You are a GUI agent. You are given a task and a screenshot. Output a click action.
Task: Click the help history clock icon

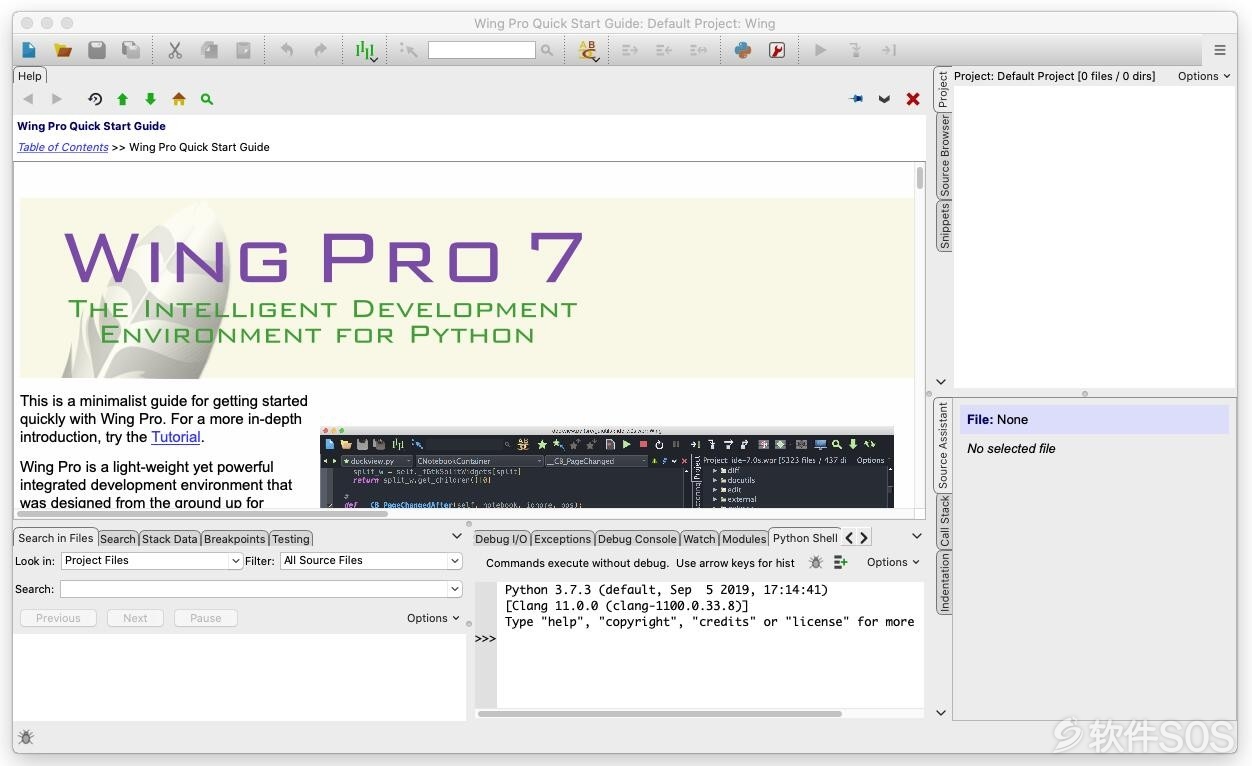95,99
